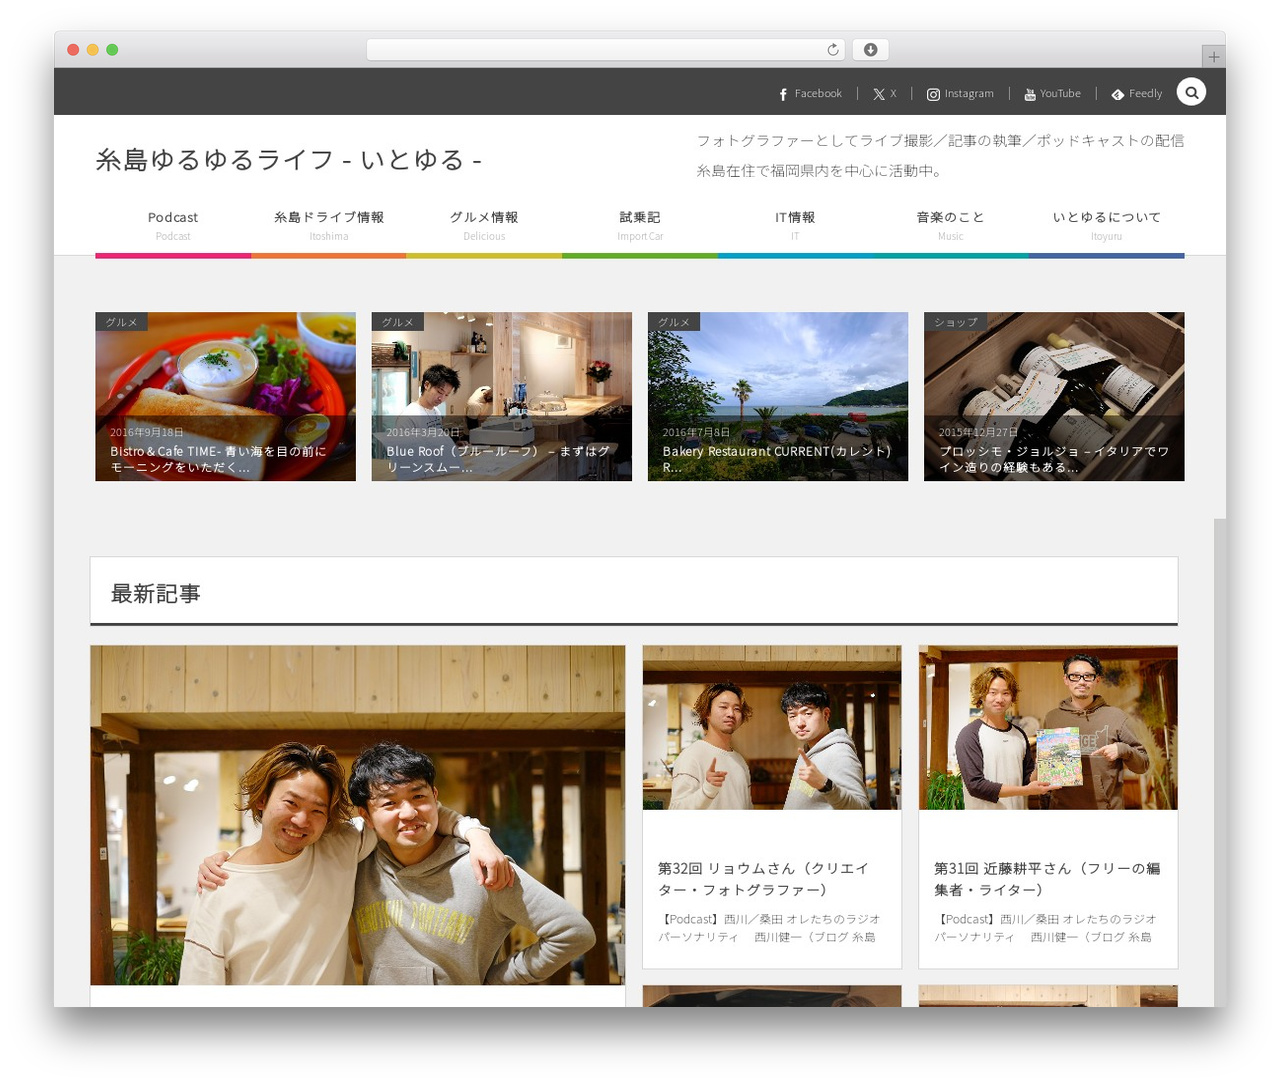Open いとゆるについて menu item
Viewport: 1280px width, 1084px height.
coord(1107,225)
